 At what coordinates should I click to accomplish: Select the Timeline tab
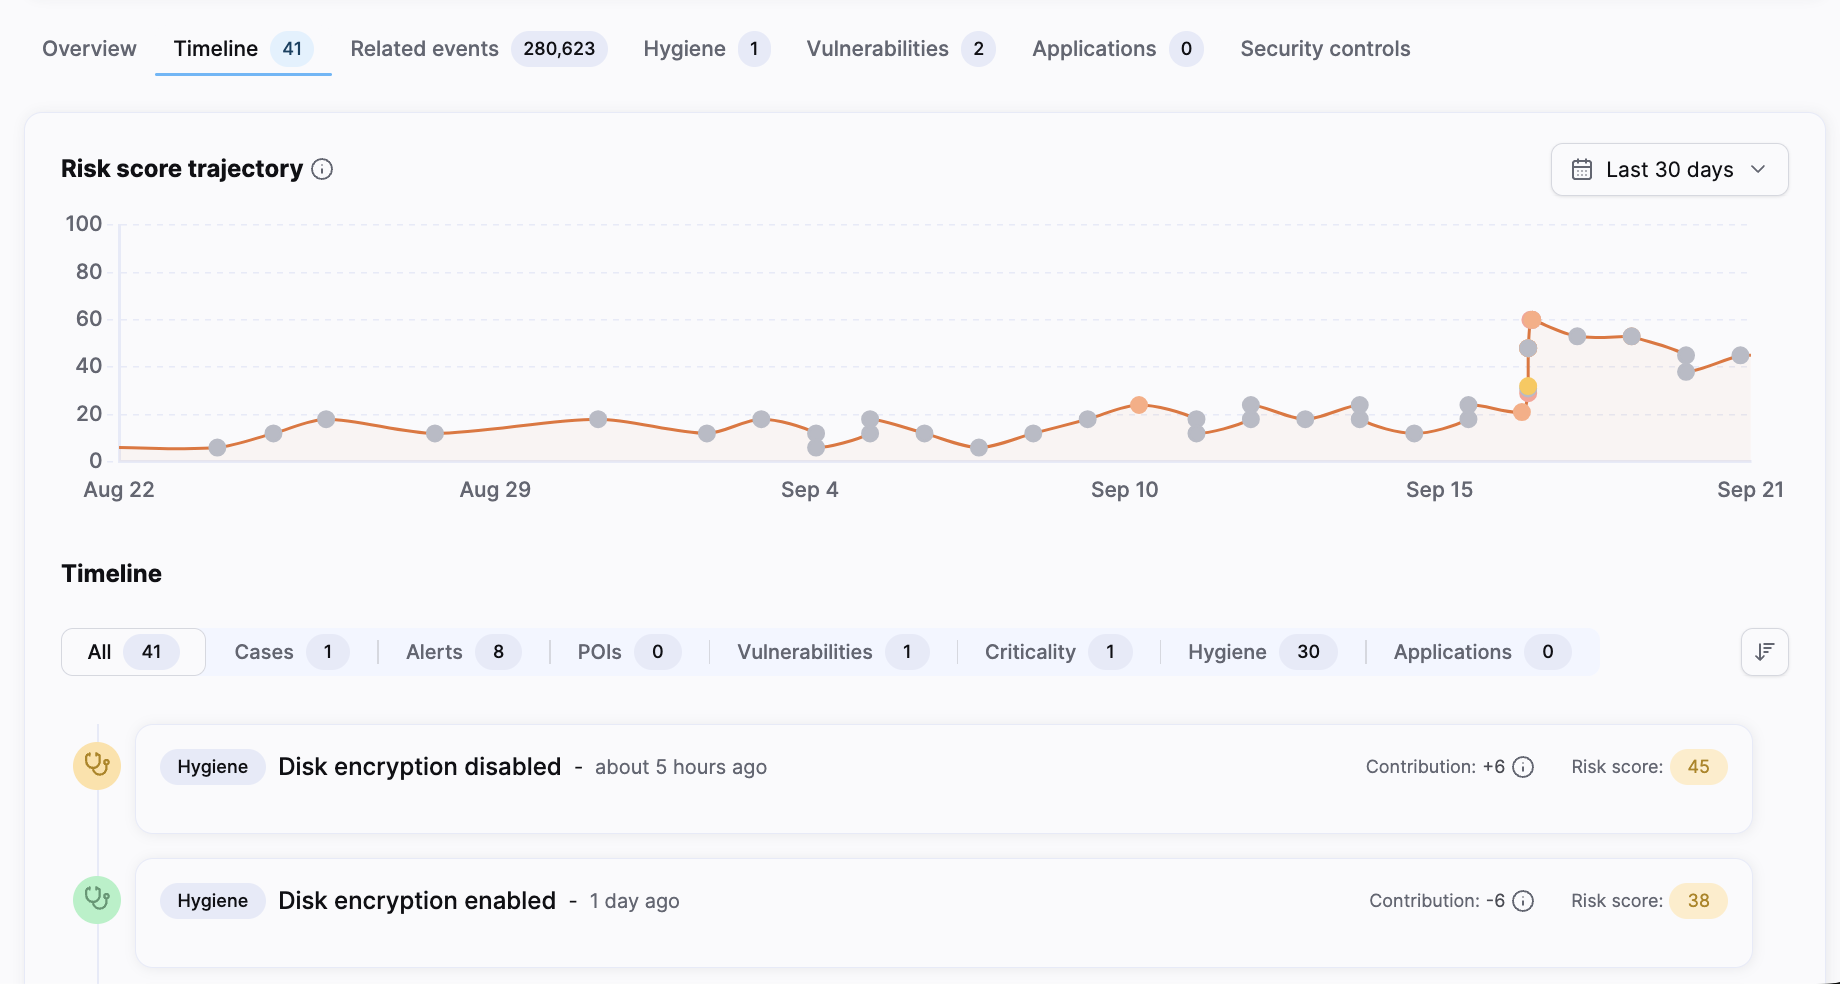click(243, 49)
